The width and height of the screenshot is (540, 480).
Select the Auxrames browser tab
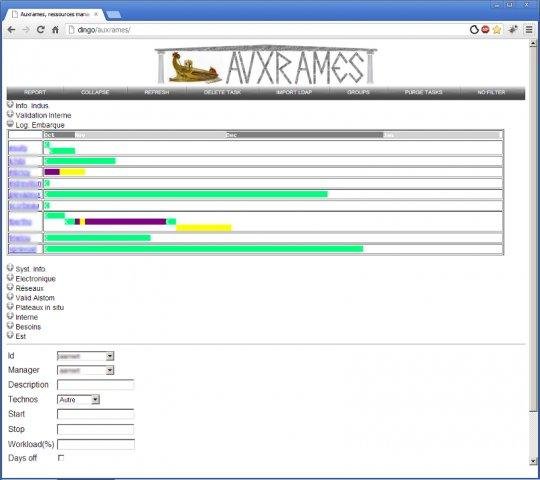pos(55,14)
